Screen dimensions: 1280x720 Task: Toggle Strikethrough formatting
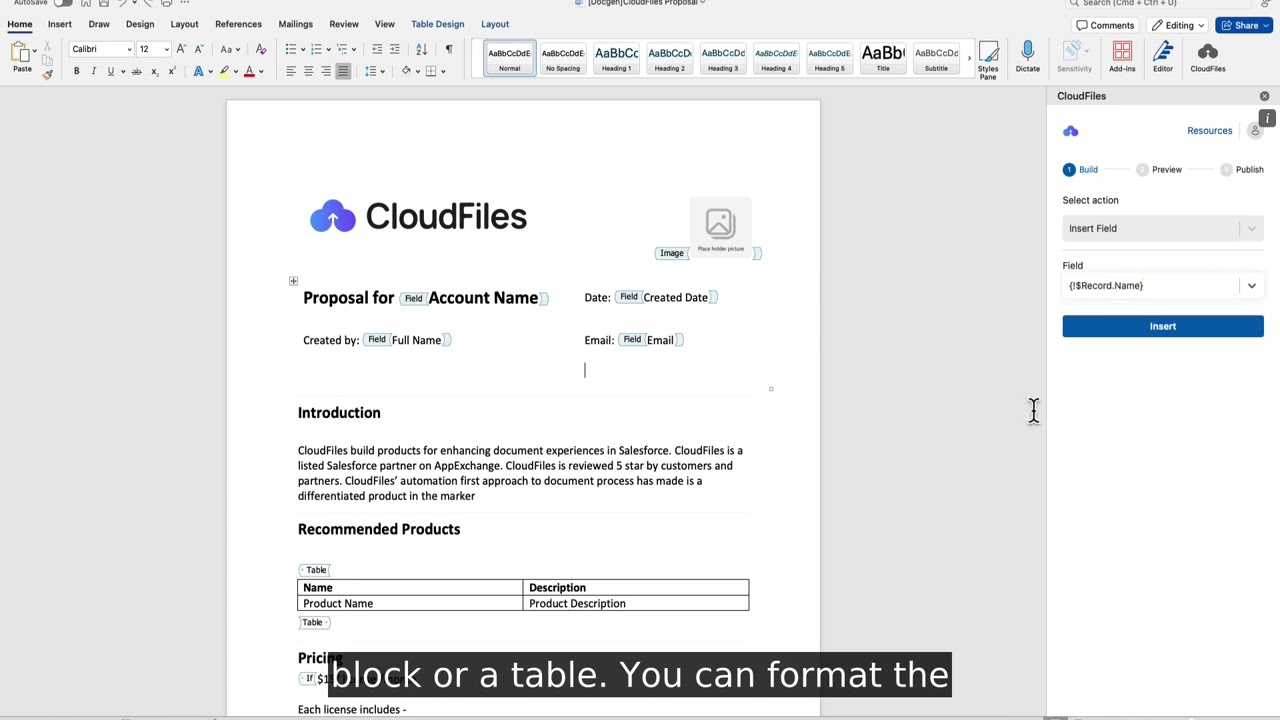(x=136, y=71)
